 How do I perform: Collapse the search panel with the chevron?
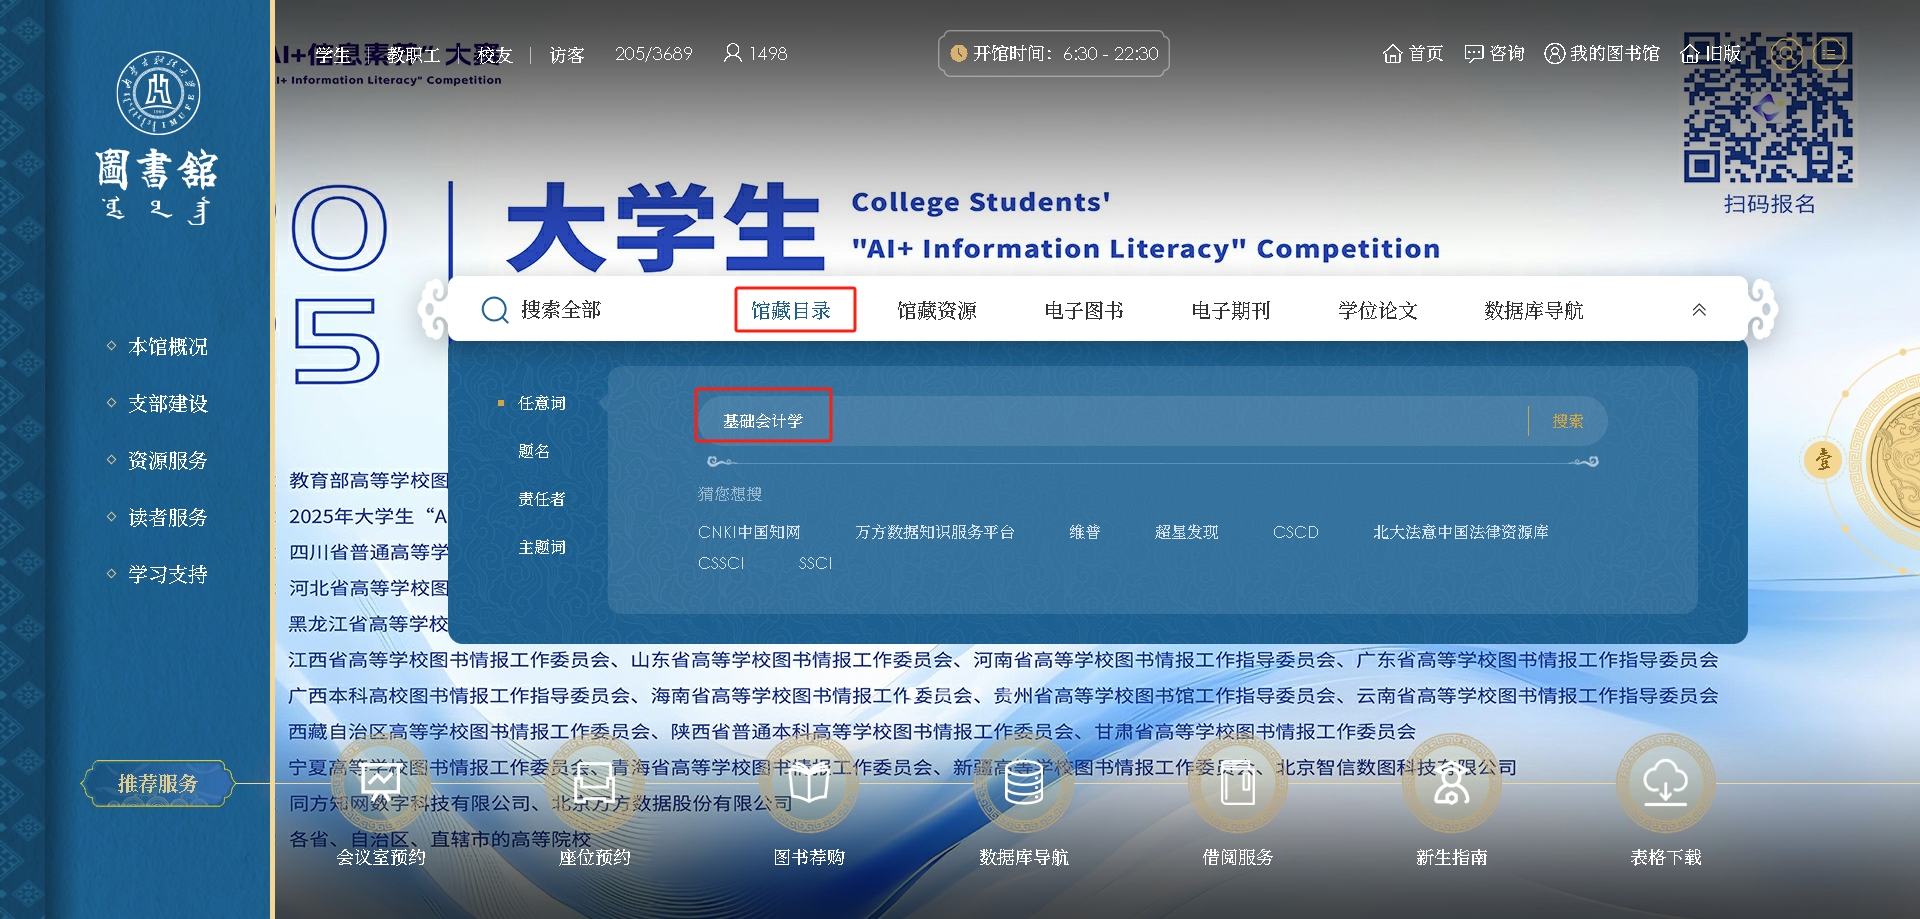[1699, 310]
